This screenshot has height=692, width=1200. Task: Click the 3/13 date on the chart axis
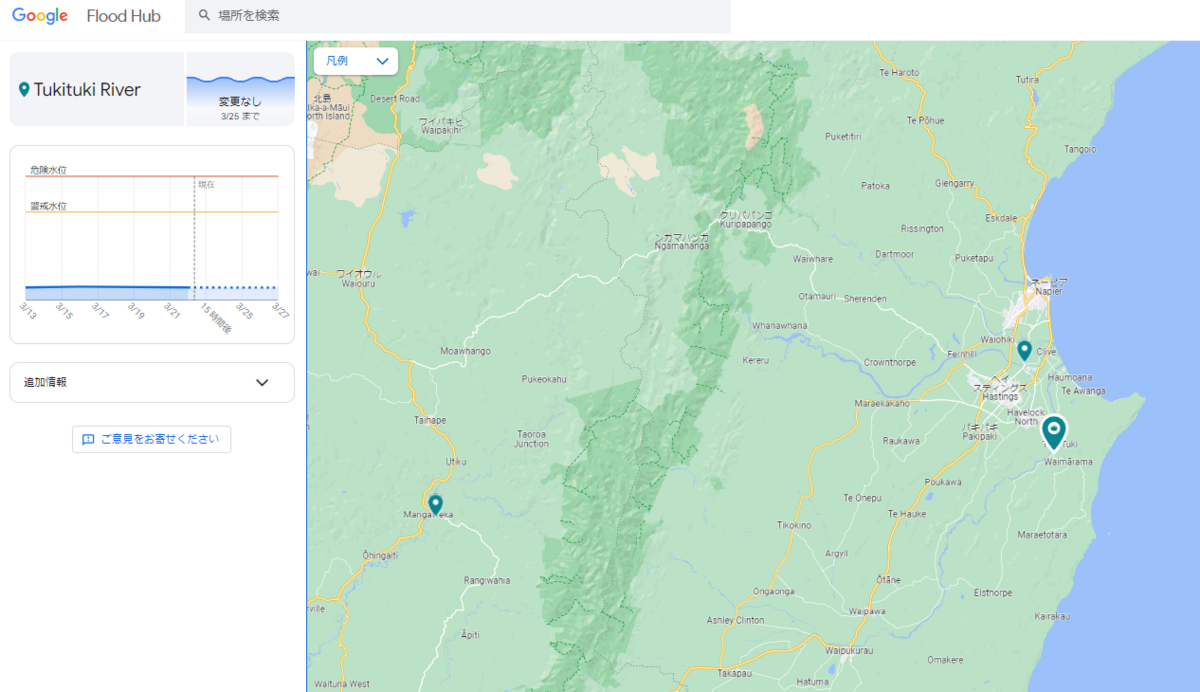[x=29, y=309]
